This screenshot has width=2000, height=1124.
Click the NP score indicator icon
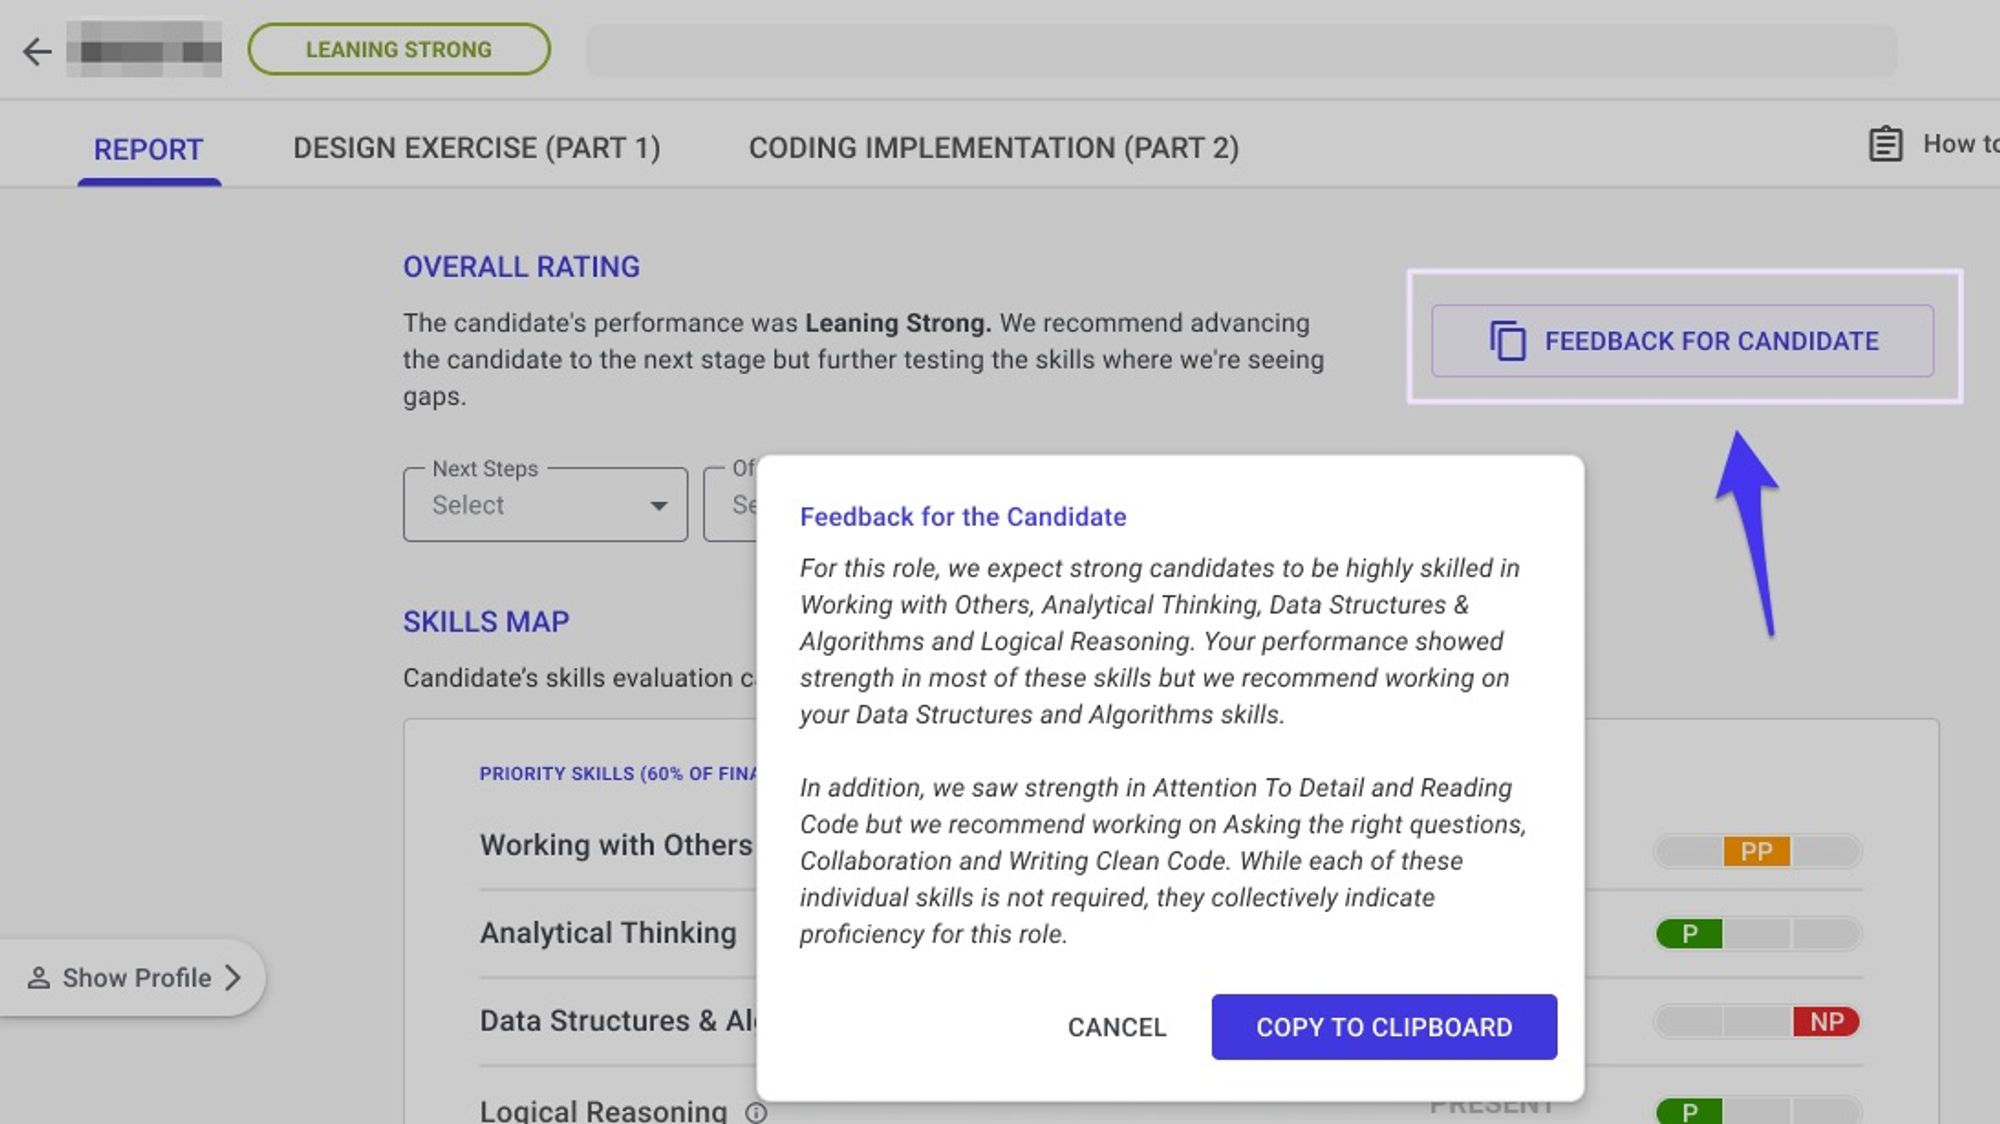coord(1824,1020)
